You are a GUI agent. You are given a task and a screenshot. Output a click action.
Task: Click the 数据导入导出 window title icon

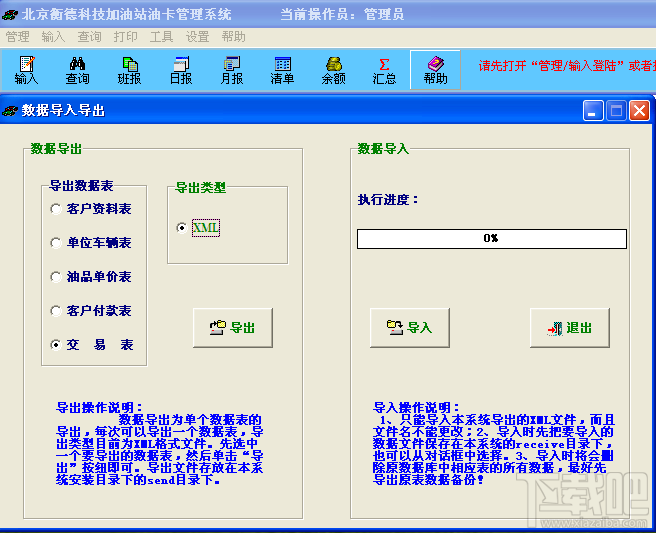coord(10,111)
